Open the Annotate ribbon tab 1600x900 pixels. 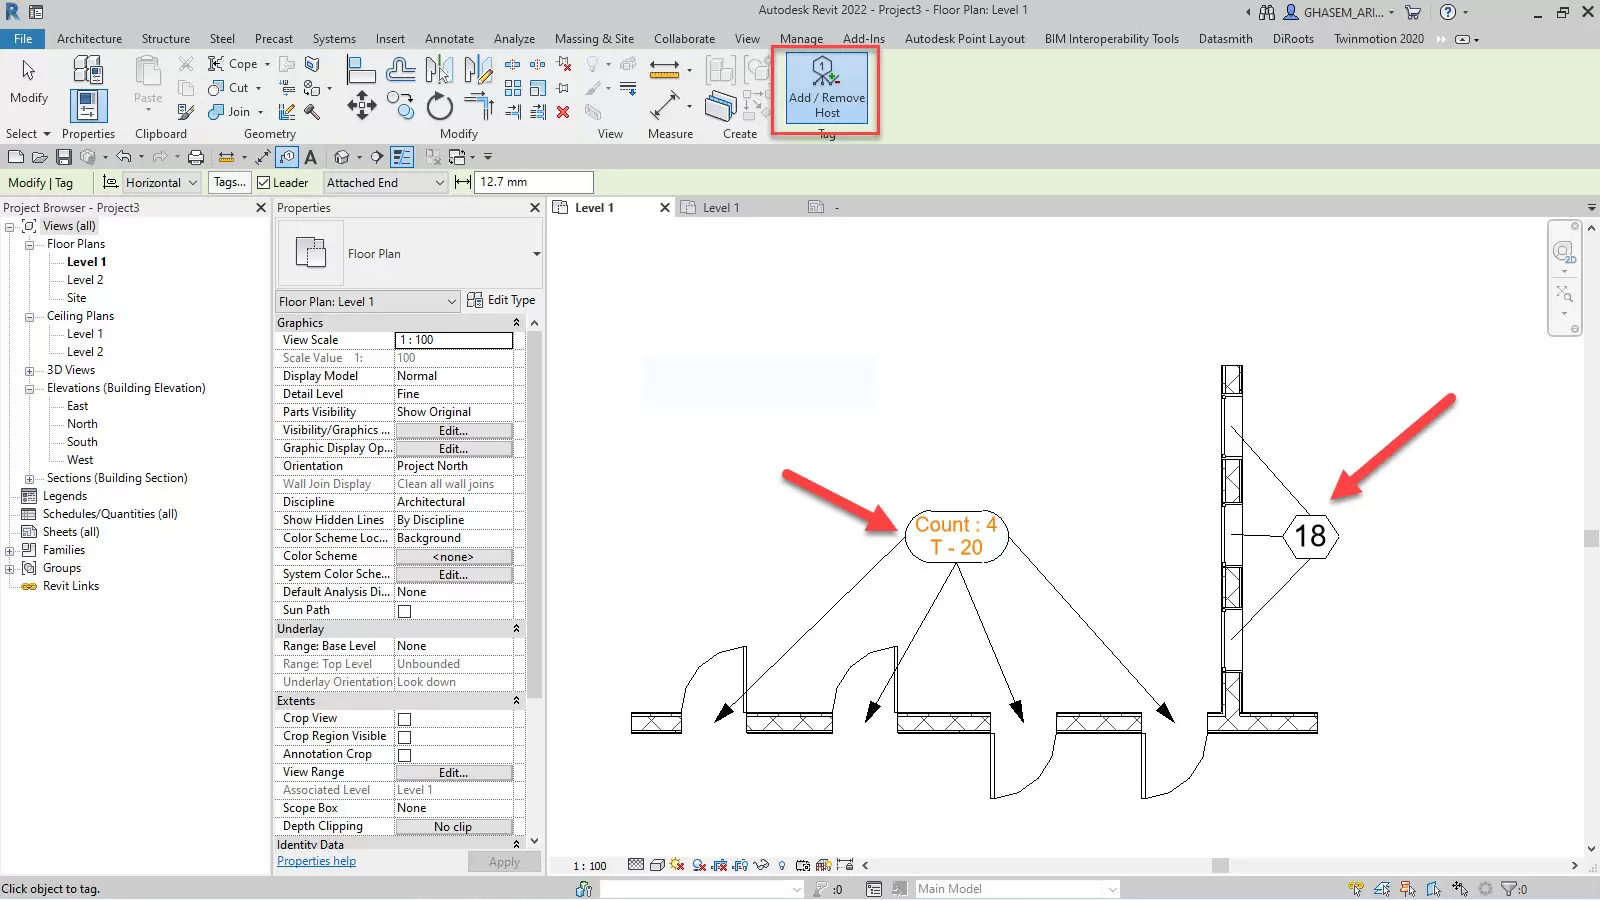(449, 39)
